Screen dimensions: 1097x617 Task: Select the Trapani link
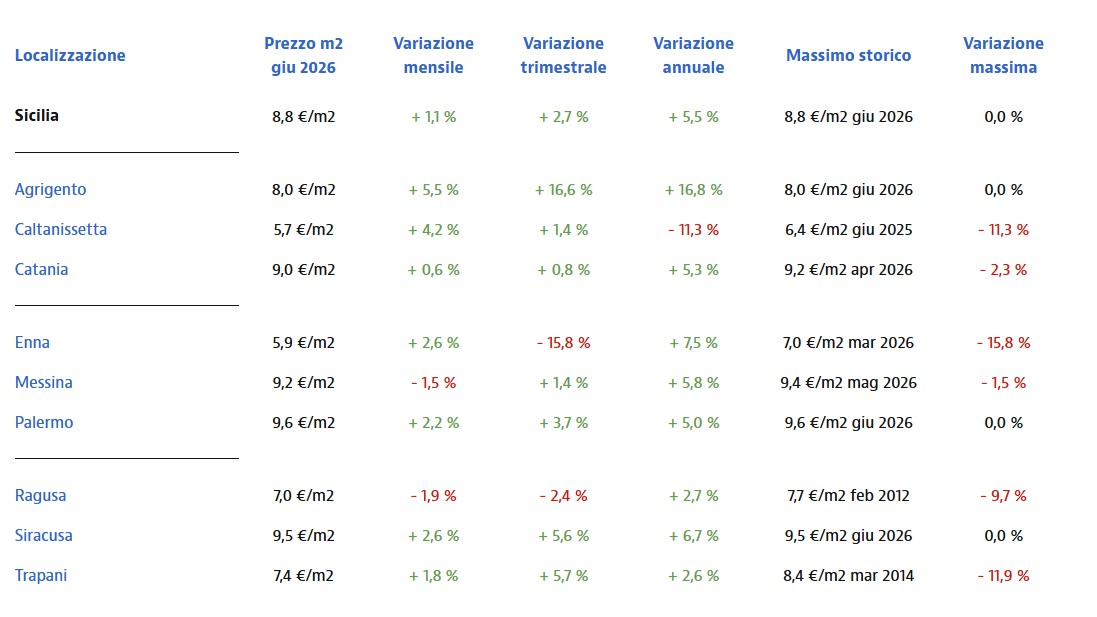[41, 576]
